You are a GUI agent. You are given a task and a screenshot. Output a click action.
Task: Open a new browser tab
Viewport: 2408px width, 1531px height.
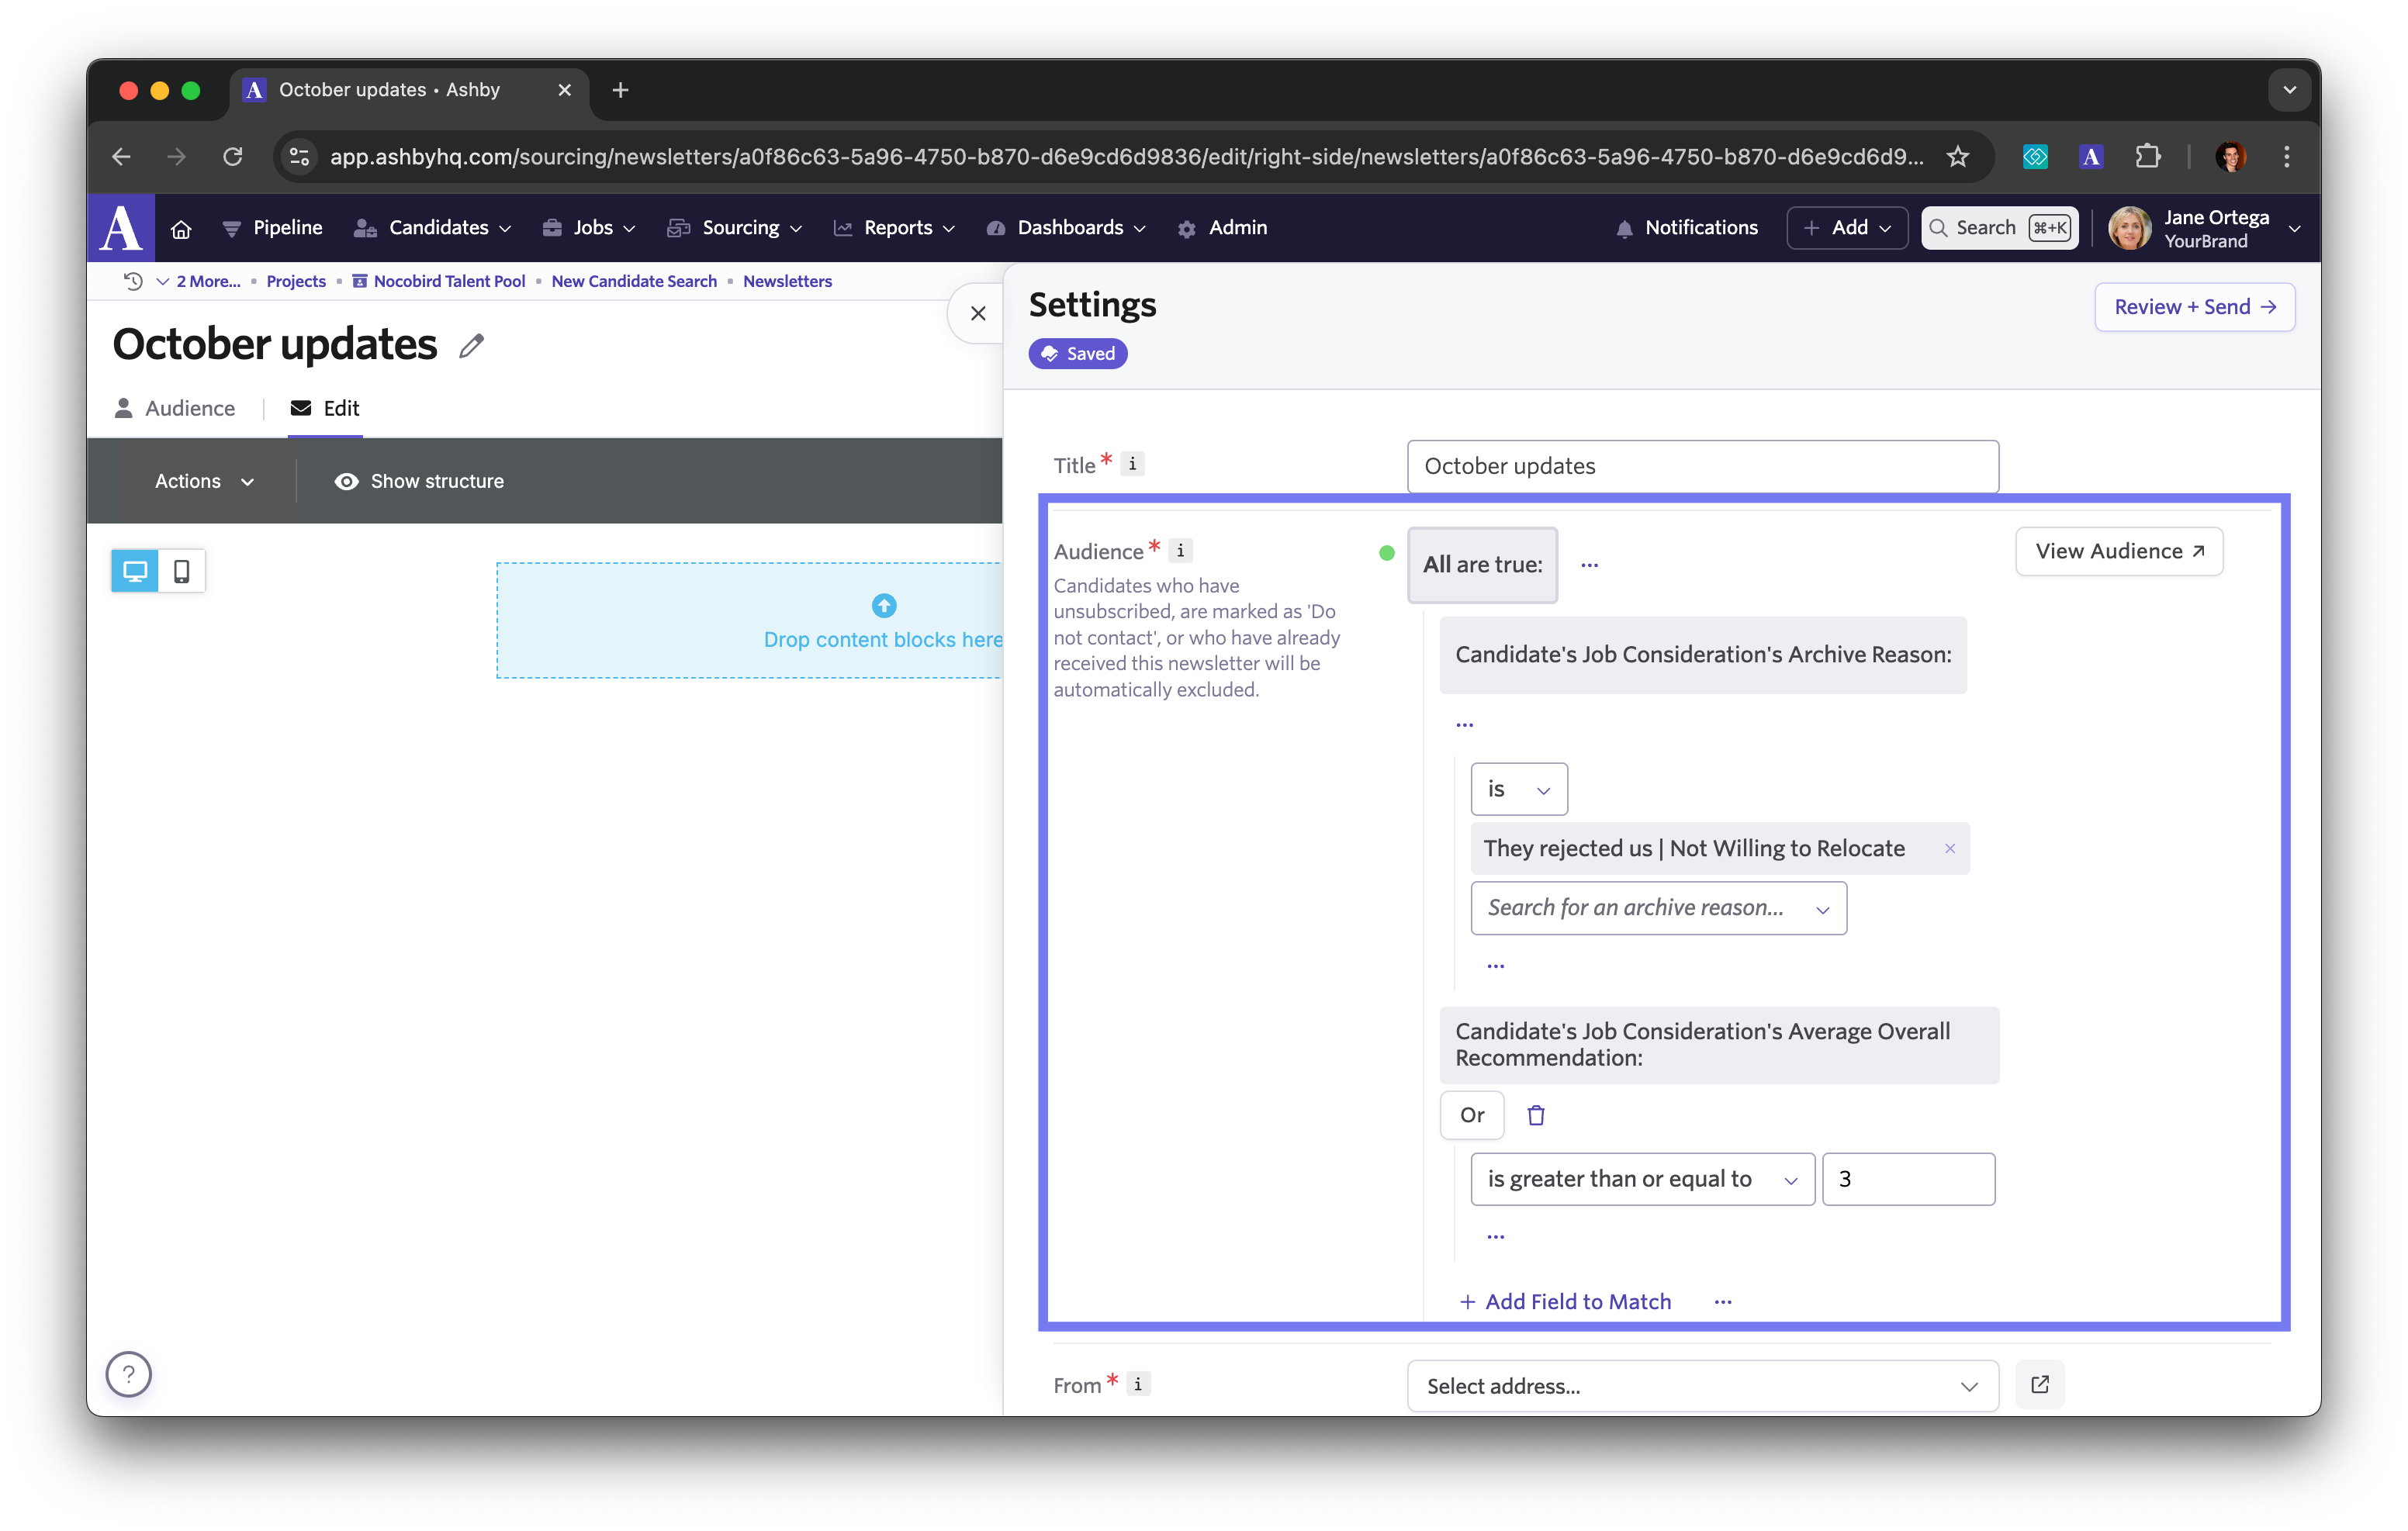coord(620,90)
